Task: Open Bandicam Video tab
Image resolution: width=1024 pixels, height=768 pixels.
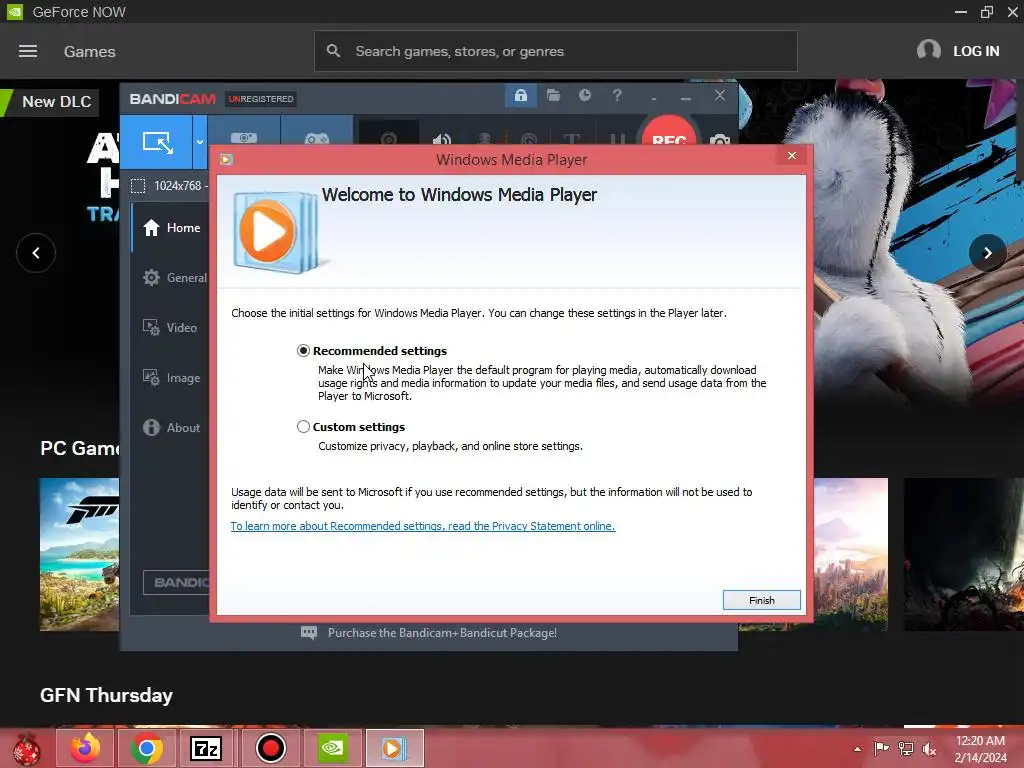Action: [x=170, y=327]
